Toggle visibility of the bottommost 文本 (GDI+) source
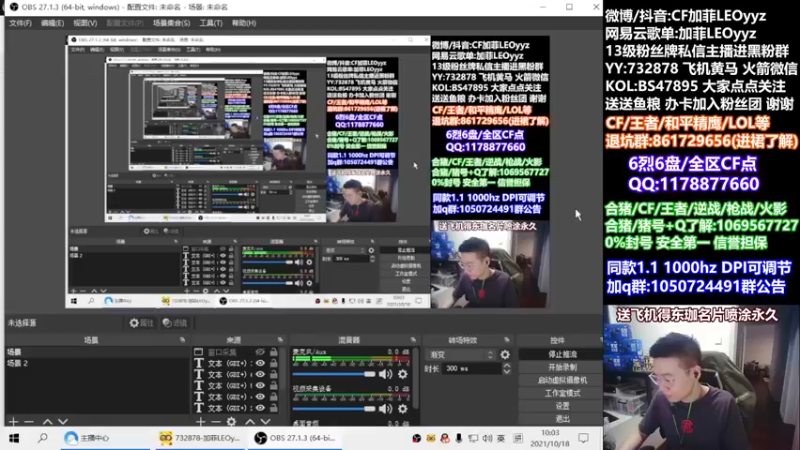Viewport: 800px width, 450px height. click(x=260, y=408)
